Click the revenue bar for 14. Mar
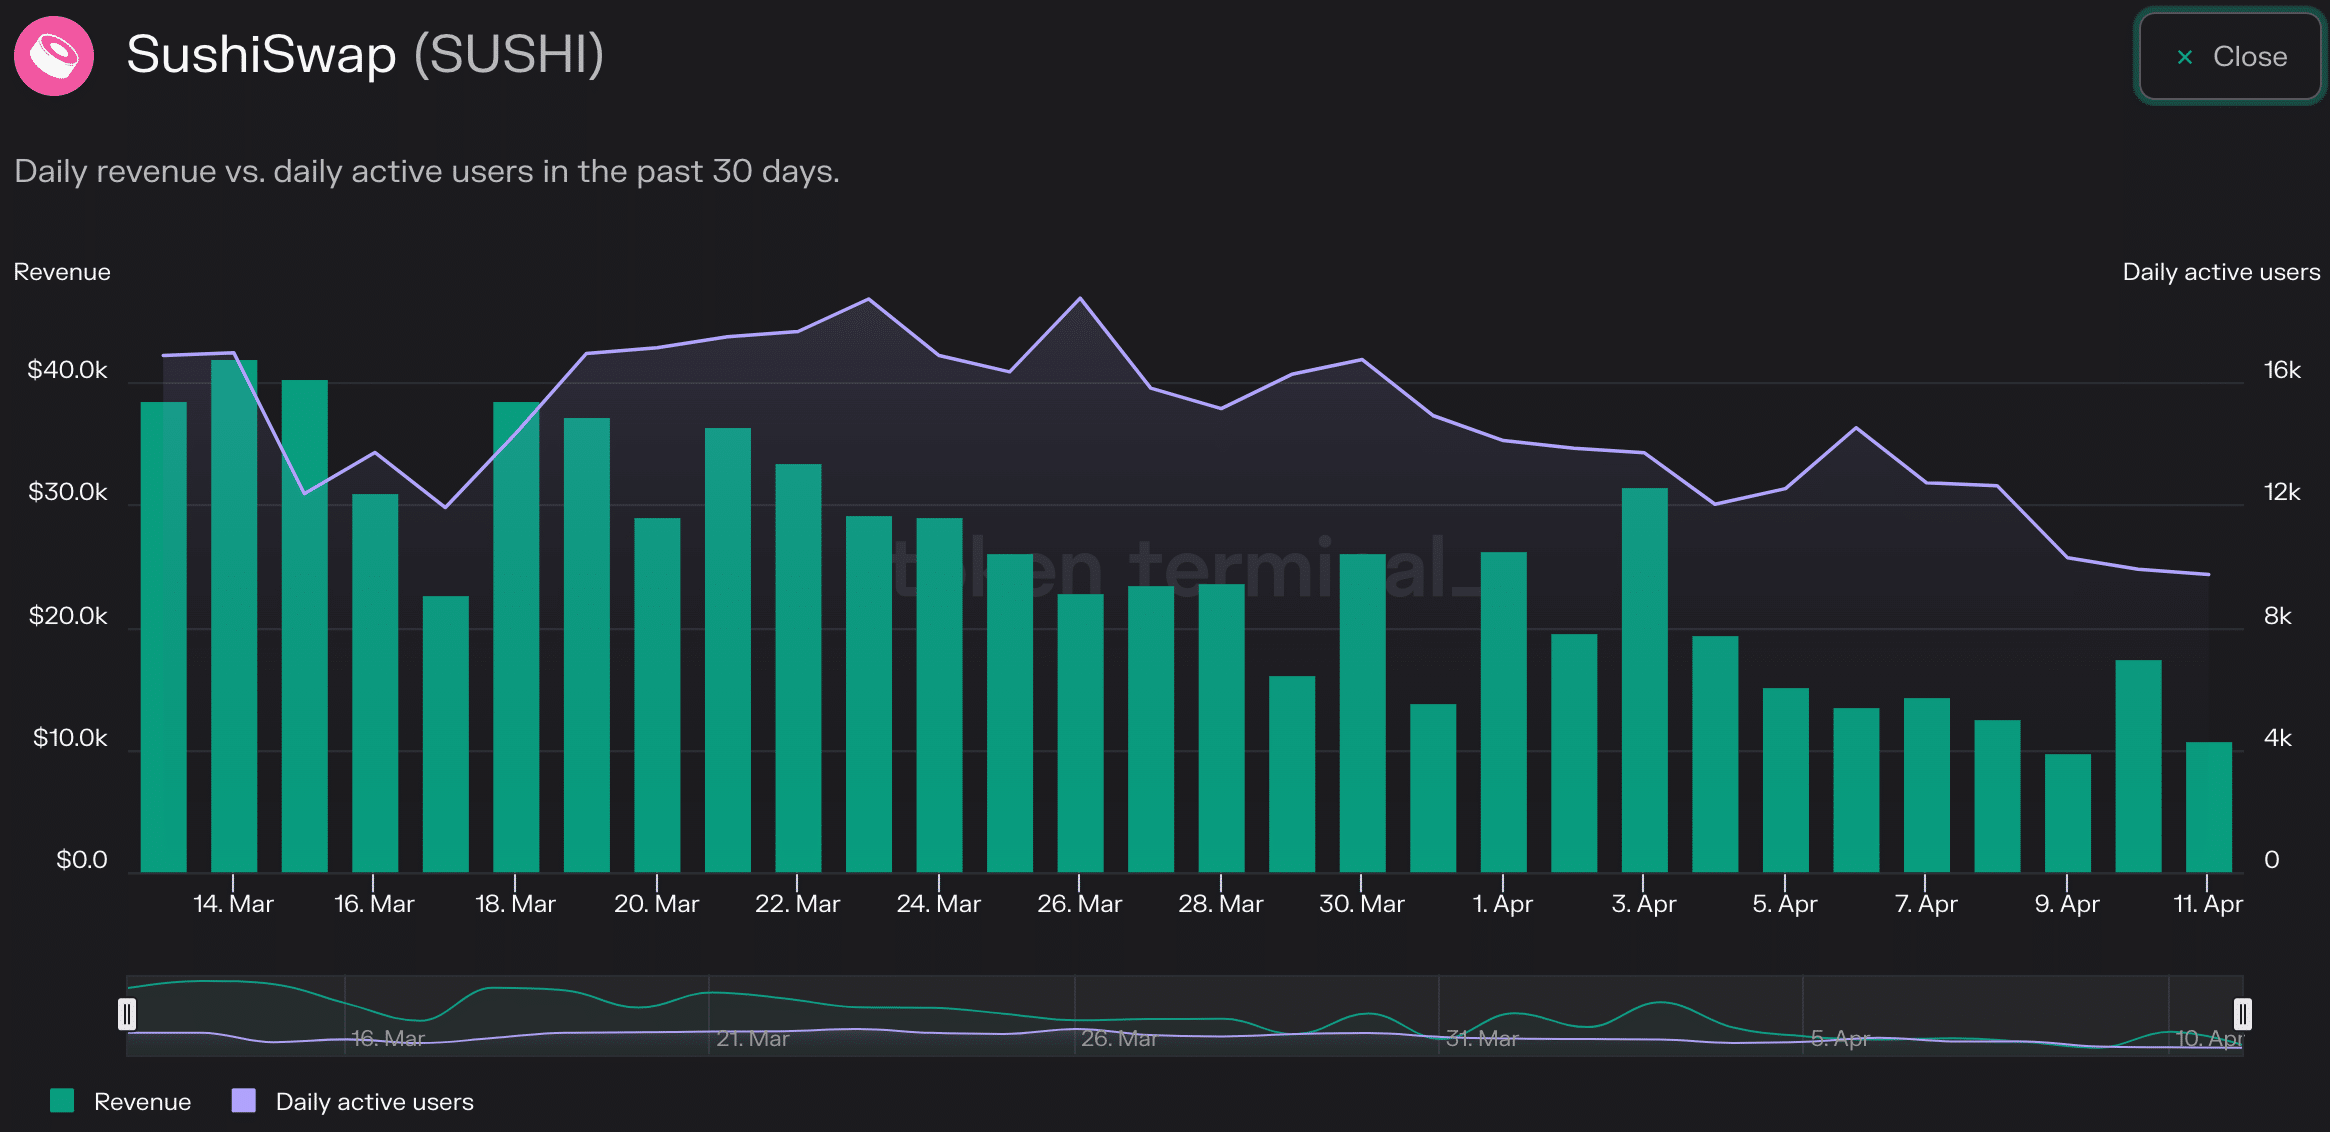Screen dimensions: 2330x1132 [234, 616]
